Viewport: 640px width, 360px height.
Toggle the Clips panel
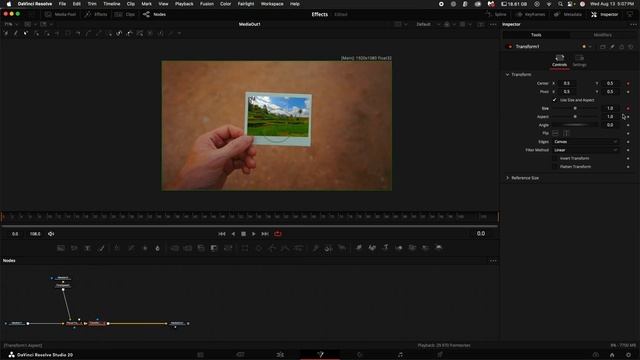125,14
